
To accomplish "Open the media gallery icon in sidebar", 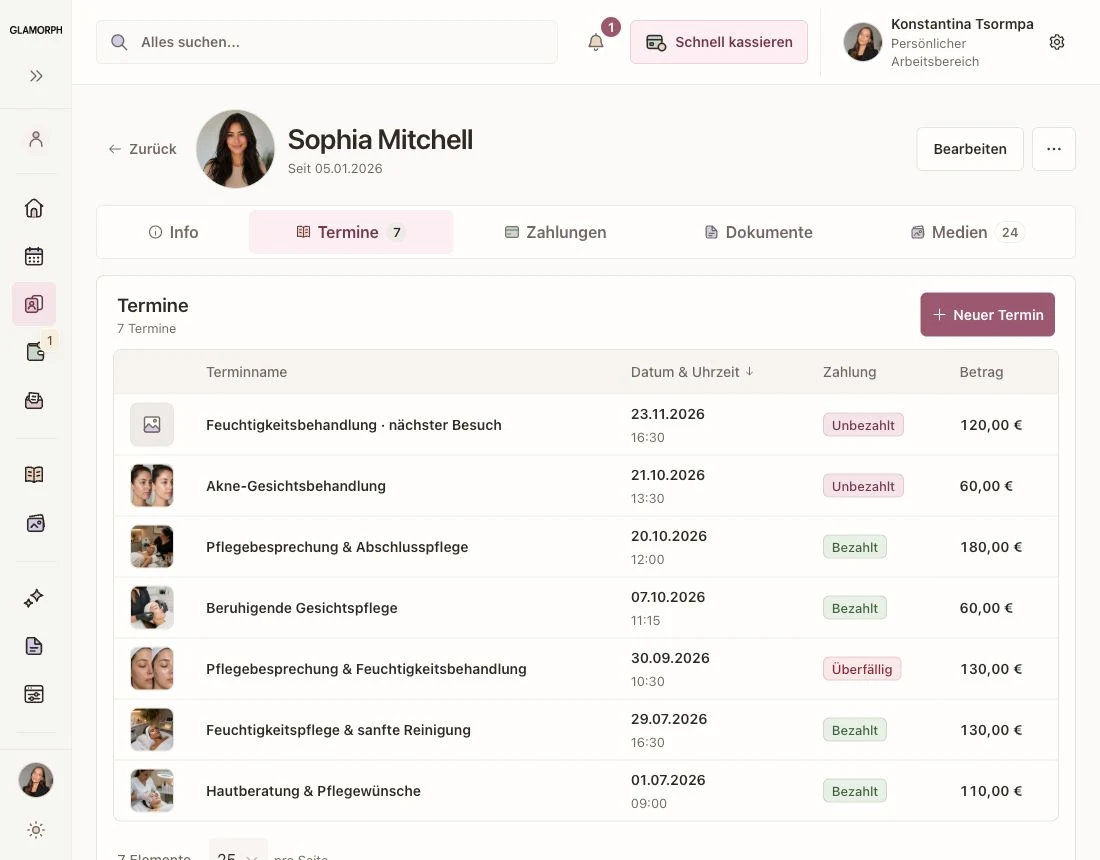I will pyautogui.click(x=35, y=523).
